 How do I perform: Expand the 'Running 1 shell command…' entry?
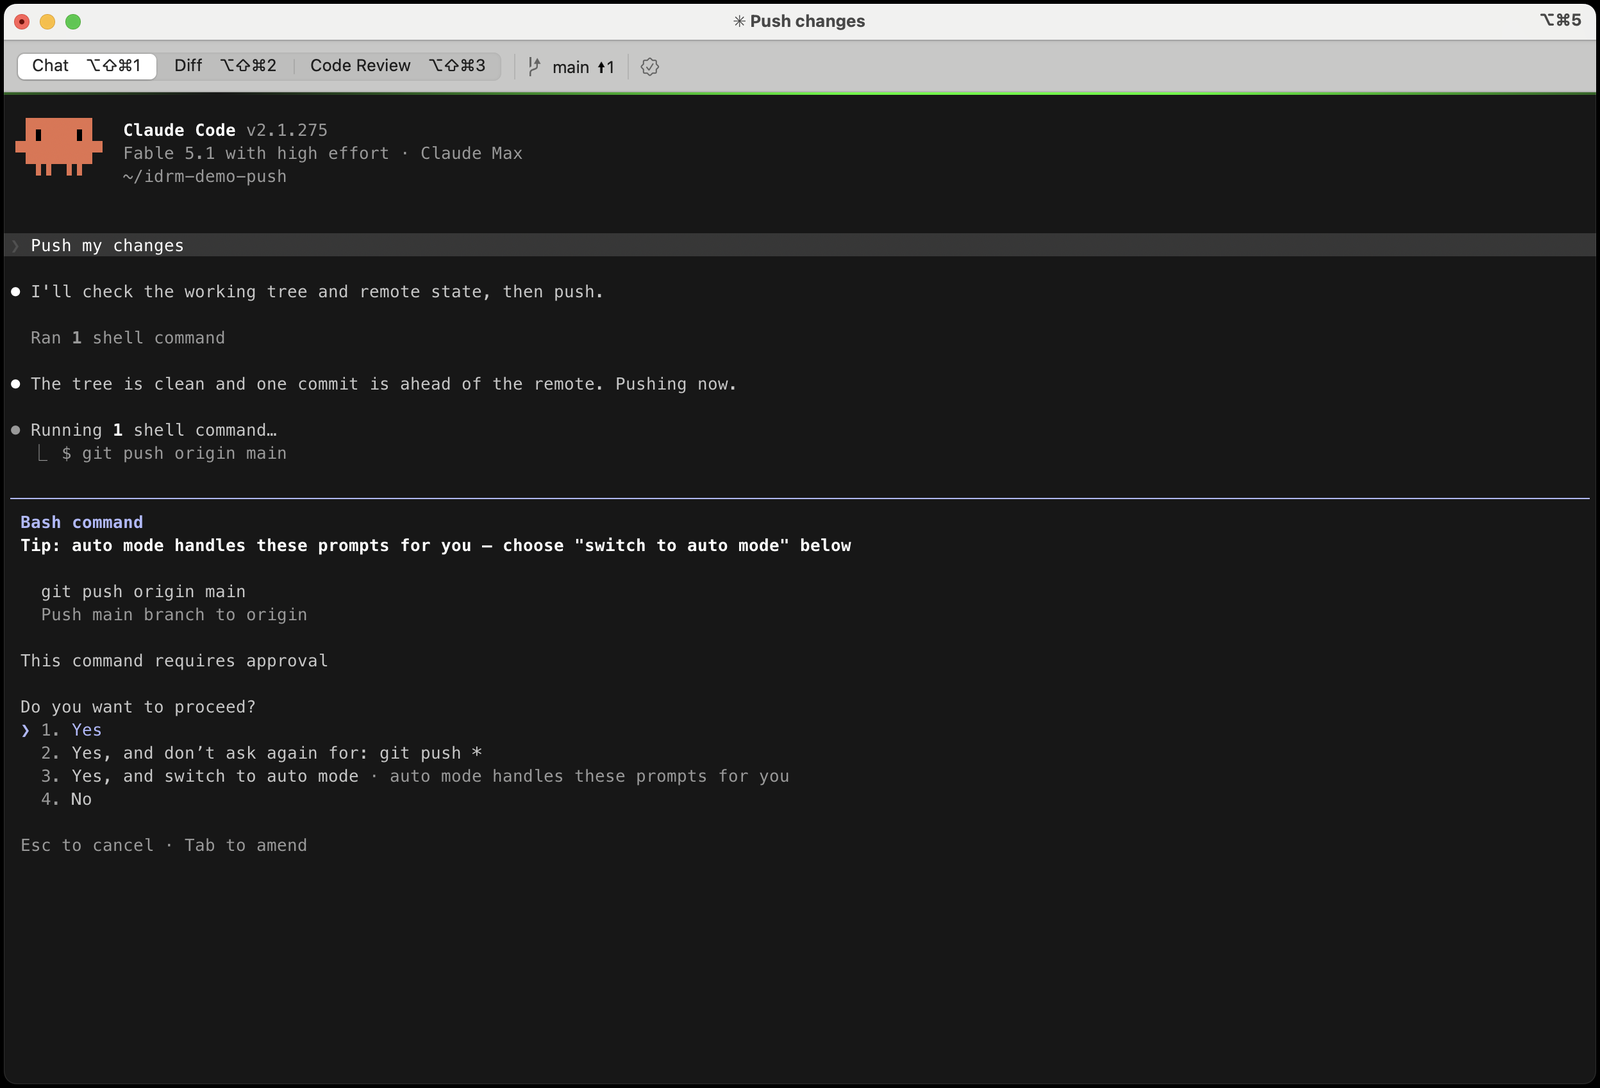pyautogui.click(x=154, y=430)
